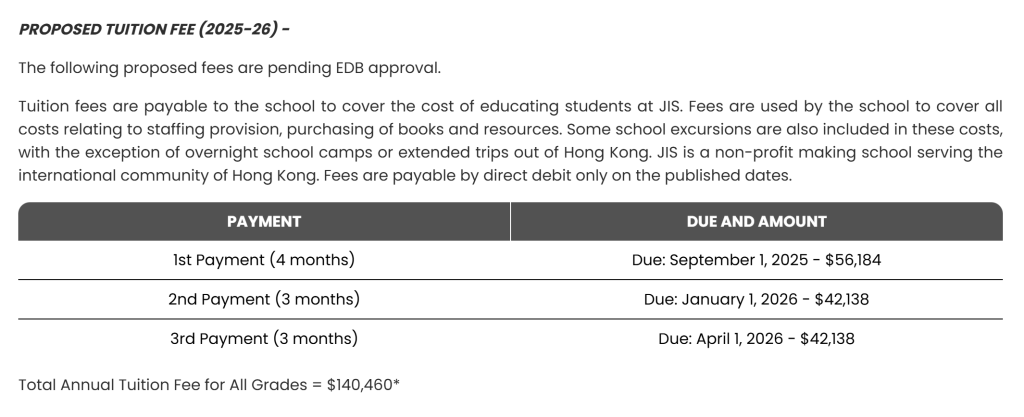Click the $140,460 total amount
The image size is (1024, 417).
point(359,383)
